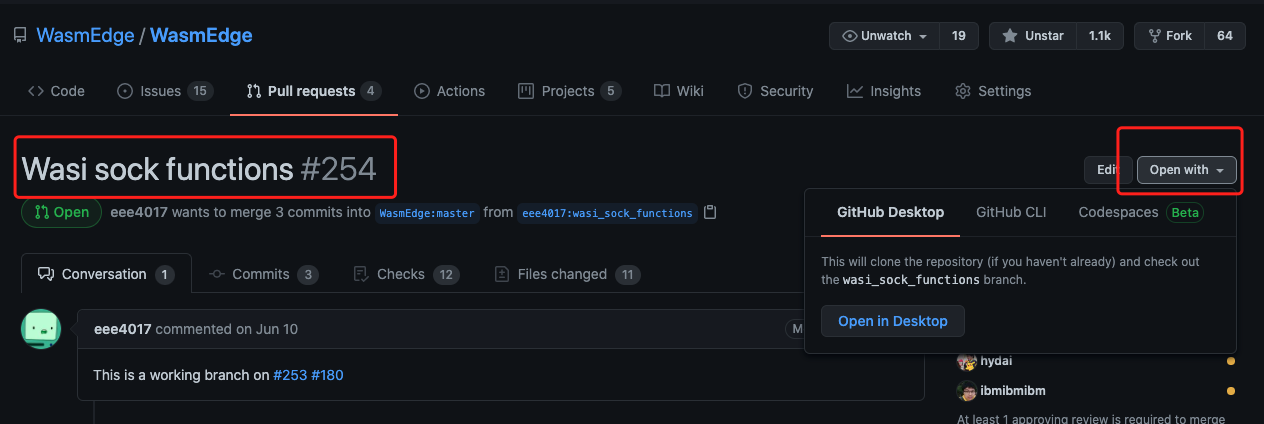This screenshot has width=1264, height=424.
Task: Click the Unstar star icon
Action: 1010,36
